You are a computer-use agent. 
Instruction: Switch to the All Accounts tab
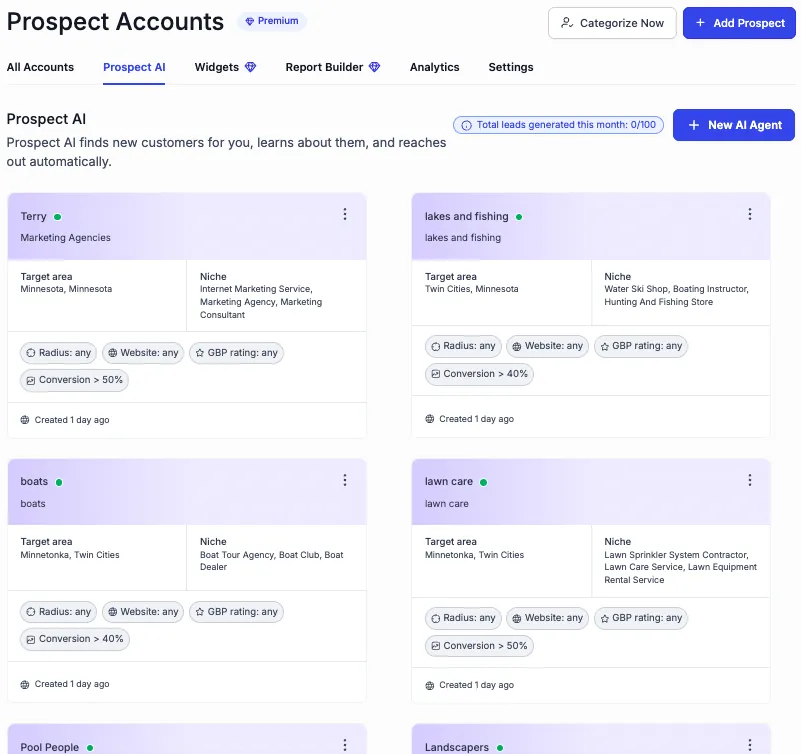click(x=40, y=67)
